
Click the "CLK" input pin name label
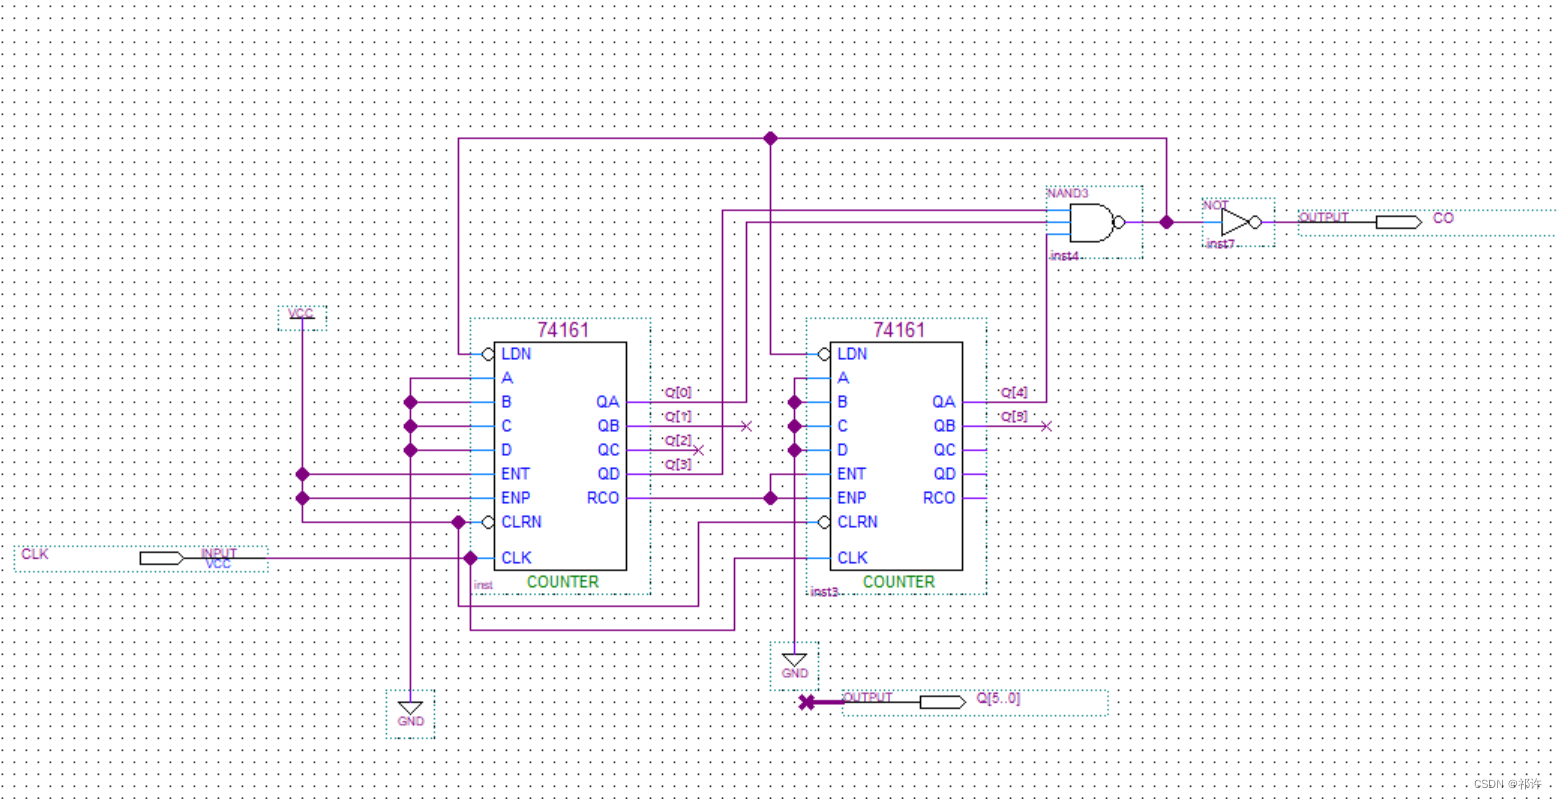coord(35,553)
